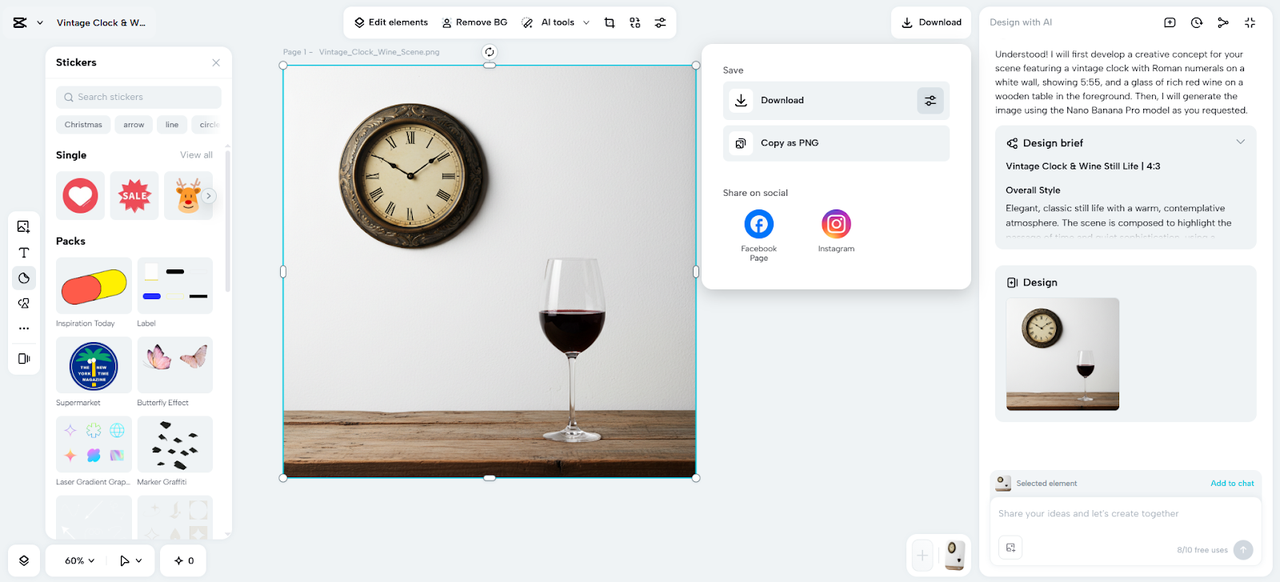Image resolution: width=1280 pixels, height=582 pixels.
Task: Open the layers button at bottom left
Action: (x=24, y=561)
